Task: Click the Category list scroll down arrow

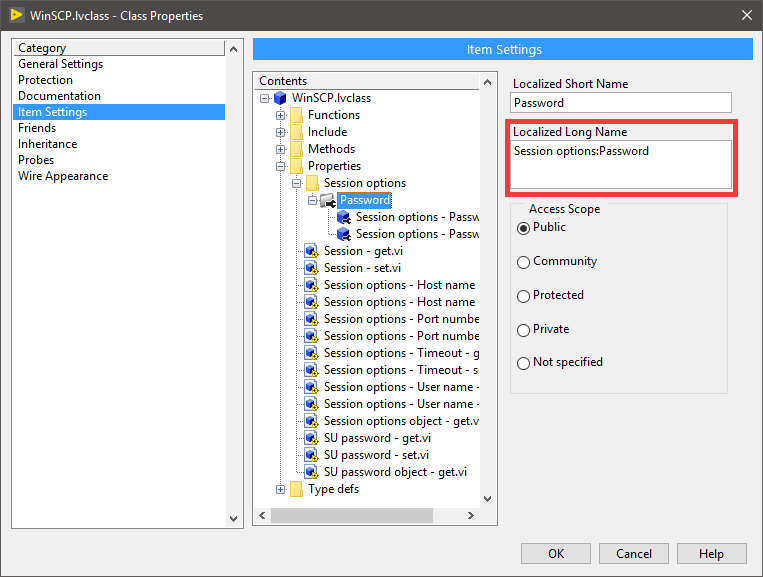Action: click(x=234, y=519)
